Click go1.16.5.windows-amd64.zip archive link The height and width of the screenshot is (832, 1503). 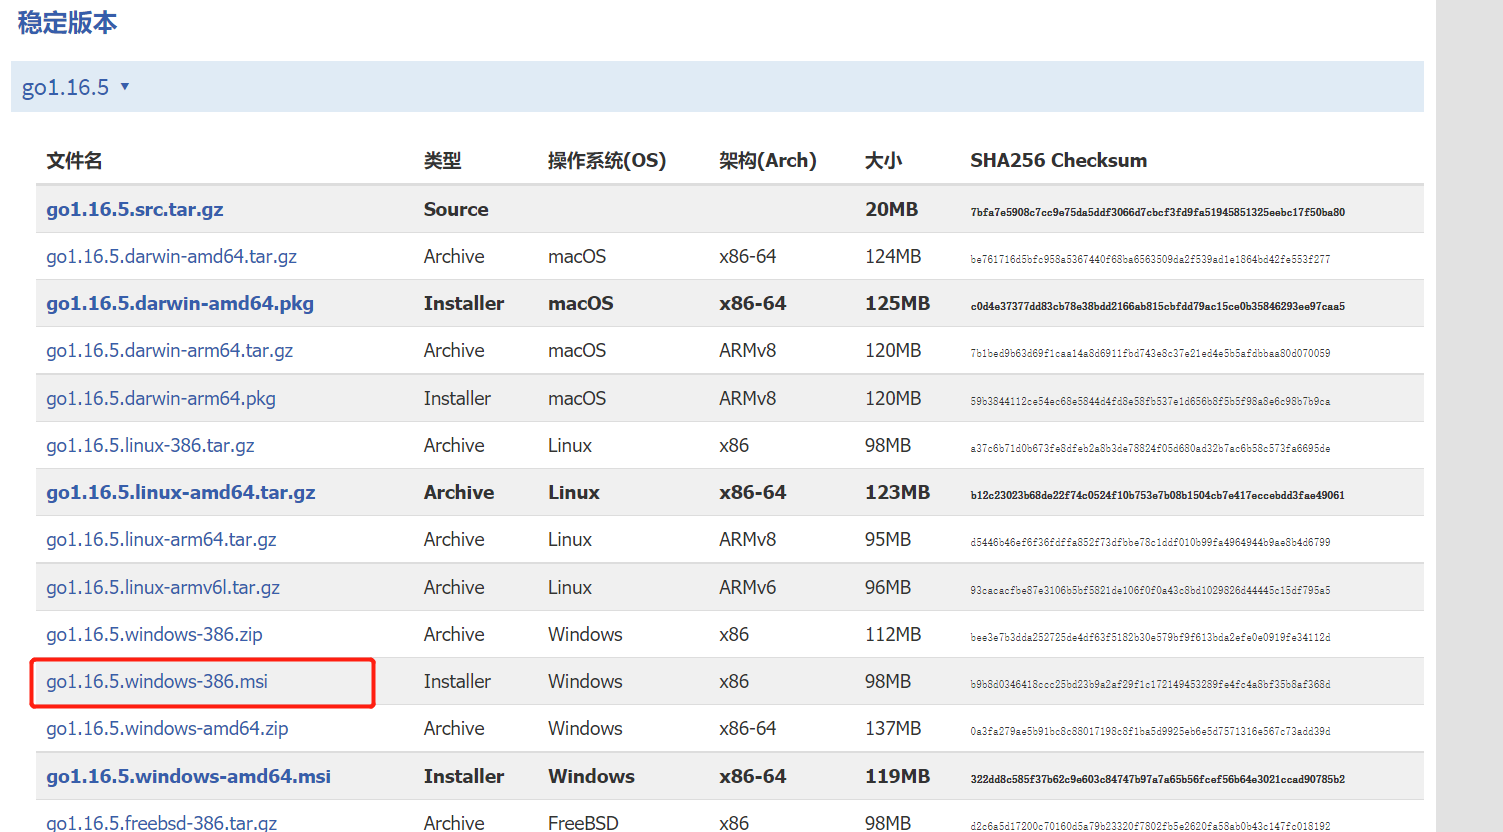(x=167, y=728)
